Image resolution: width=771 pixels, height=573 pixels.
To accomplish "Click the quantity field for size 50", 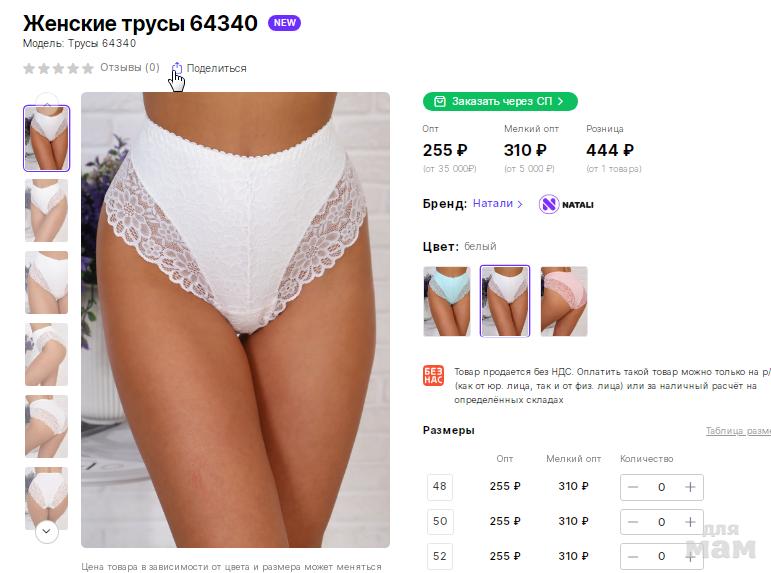I will 661,522.
